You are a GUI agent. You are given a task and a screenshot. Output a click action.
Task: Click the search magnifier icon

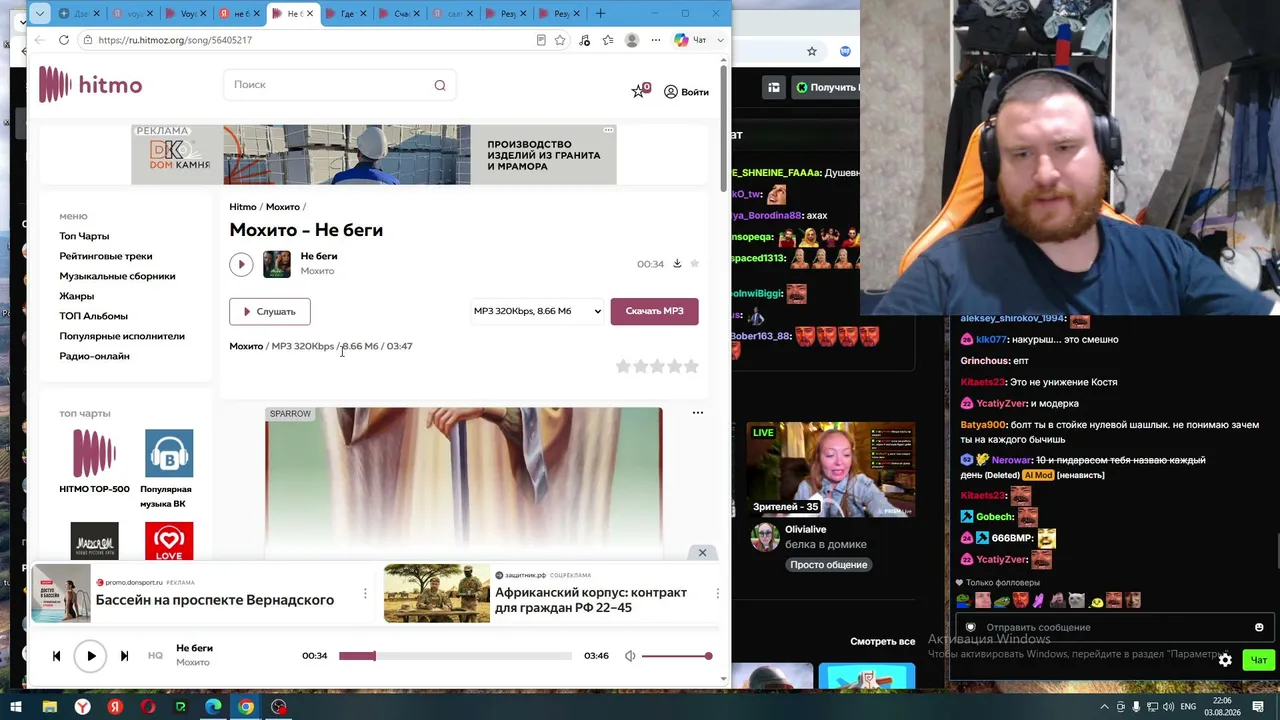[x=440, y=85]
